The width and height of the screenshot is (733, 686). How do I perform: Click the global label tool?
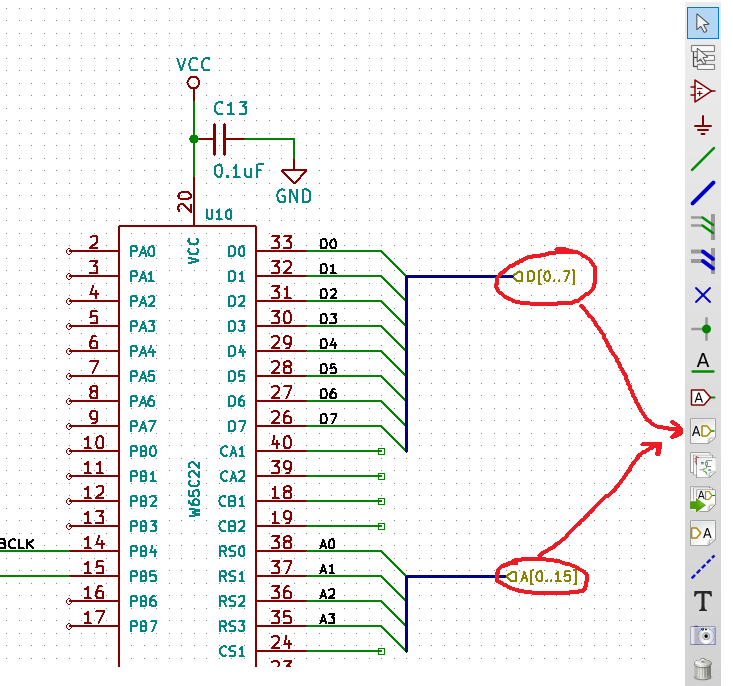[x=703, y=396]
